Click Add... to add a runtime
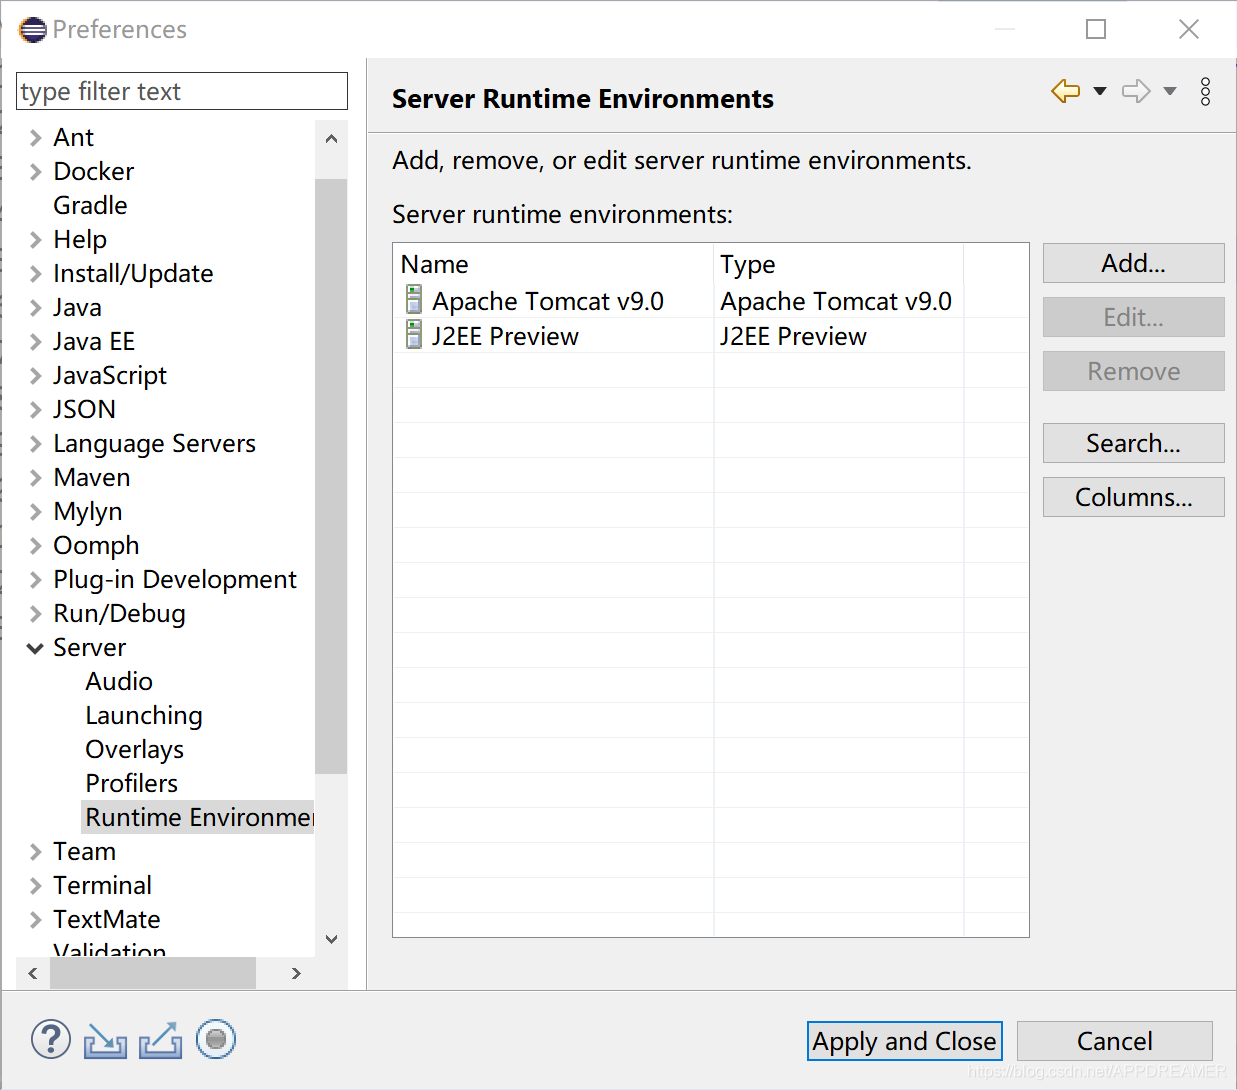 coord(1133,263)
